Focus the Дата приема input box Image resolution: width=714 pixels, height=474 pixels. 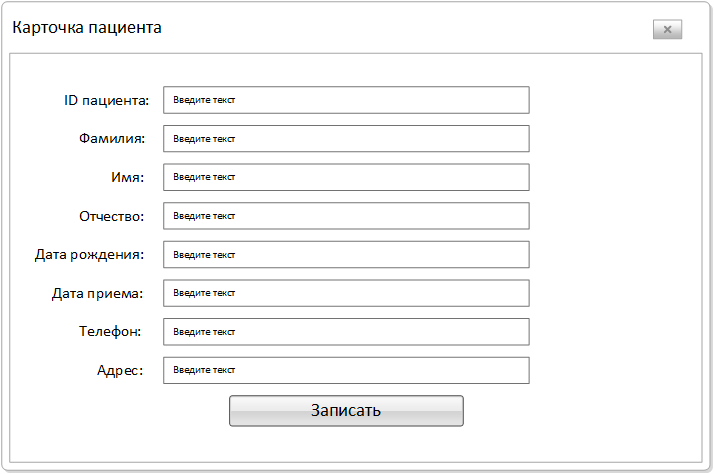pyautogui.click(x=346, y=293)
